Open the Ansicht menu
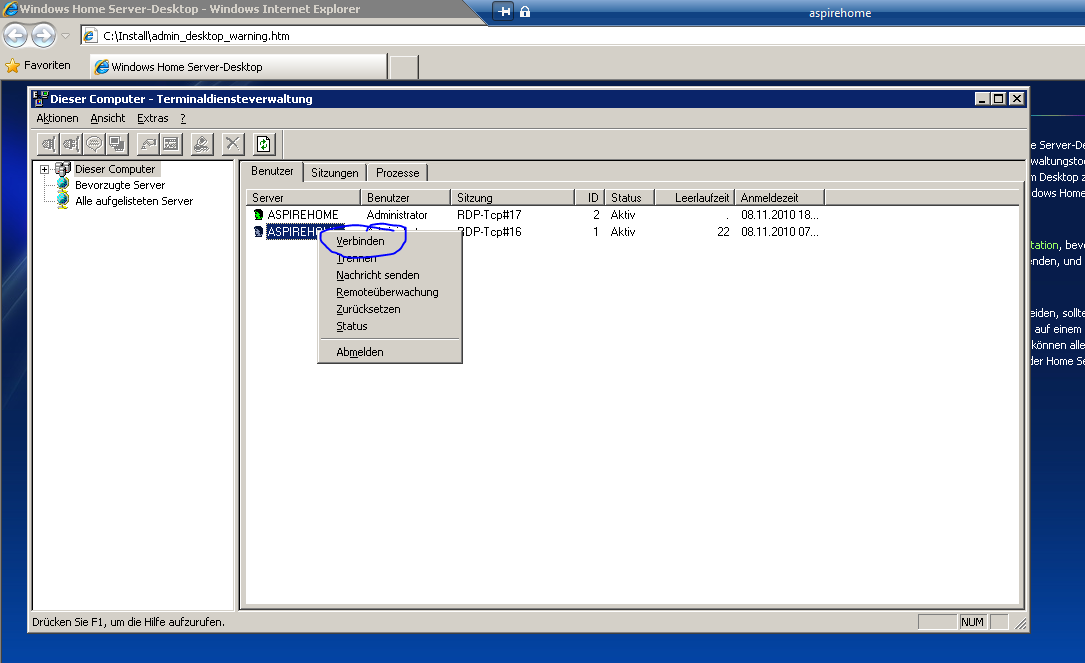Image resolution: width=1085 pixels, height=663 pixels. [108, 118]
